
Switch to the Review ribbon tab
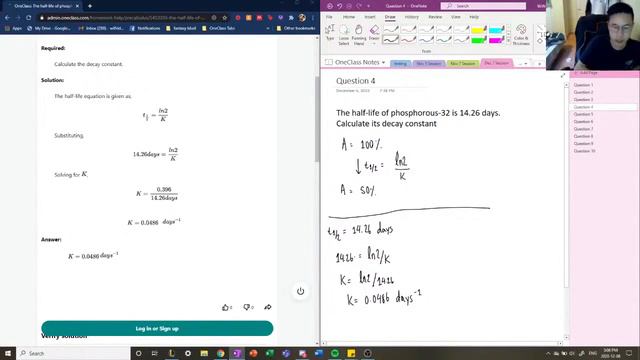coord(435,17)
